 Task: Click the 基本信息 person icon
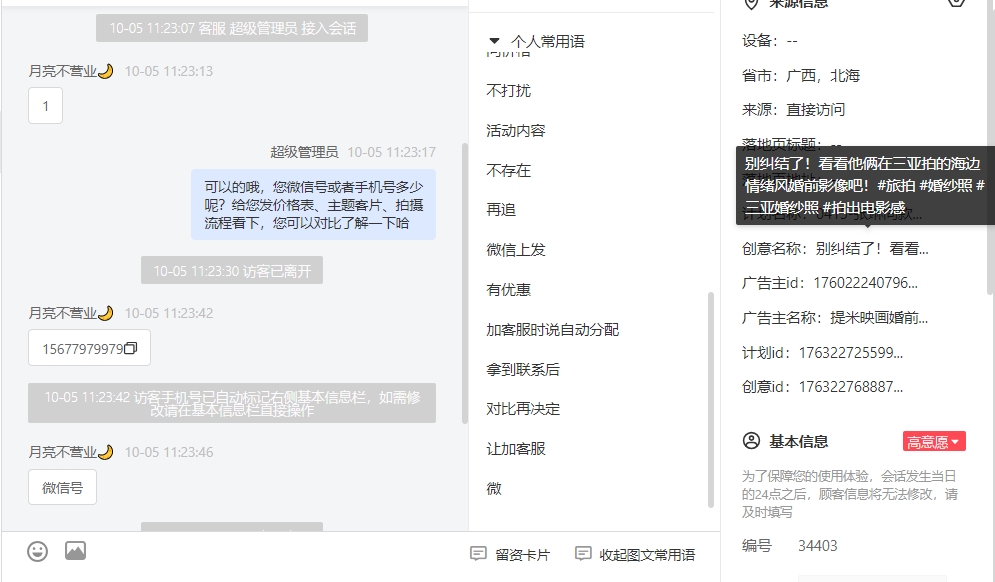(x=751, y=440)
